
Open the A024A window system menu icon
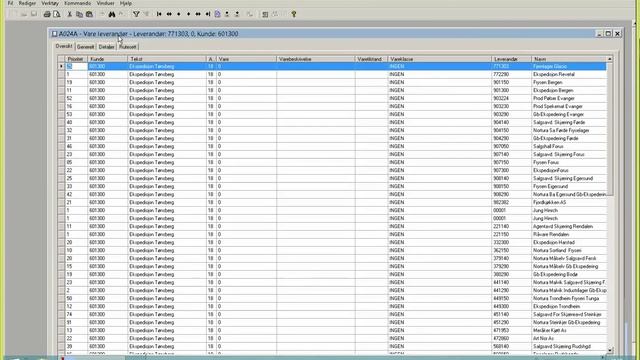click(54, 34)
